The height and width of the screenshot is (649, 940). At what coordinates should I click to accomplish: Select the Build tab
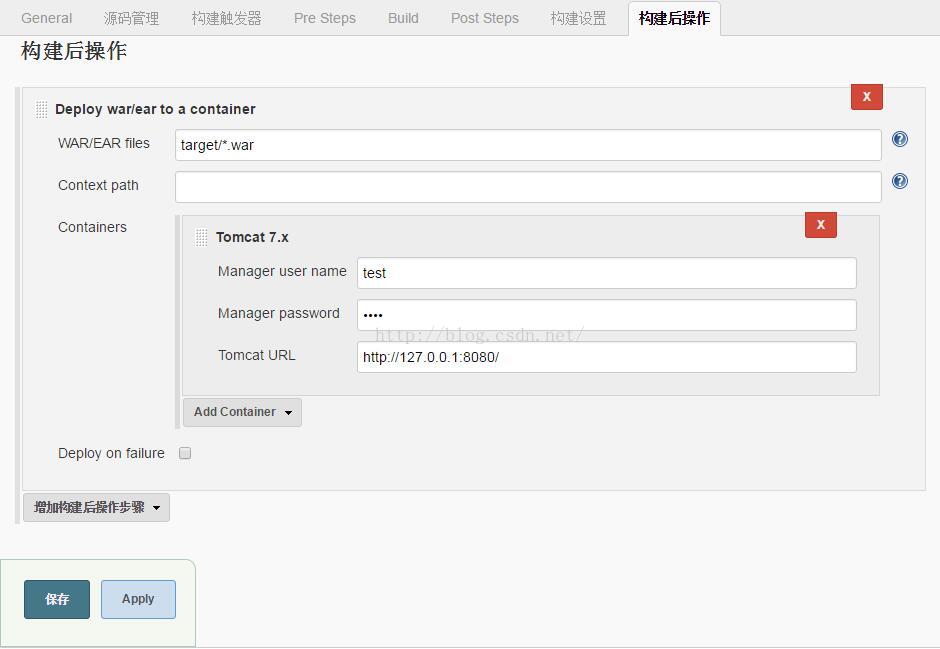pyautogui.click(x=403, y=18)
